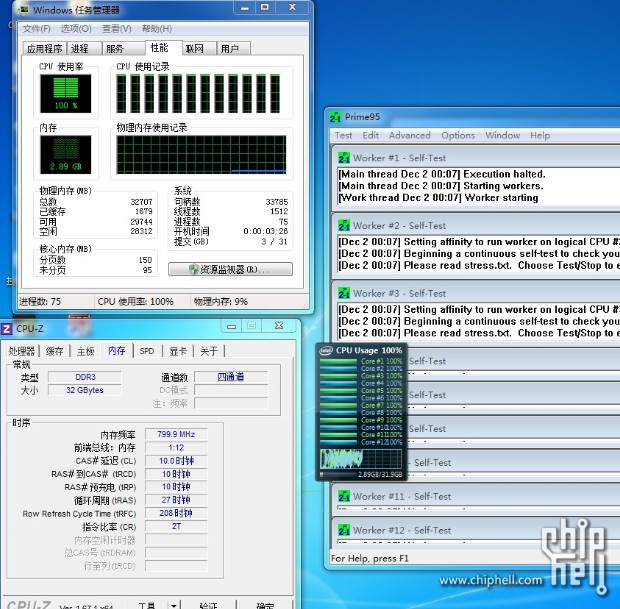Open Prime95 Test menu
The height and width of the screenshot is (609, 620).
[x=343, y=135]
